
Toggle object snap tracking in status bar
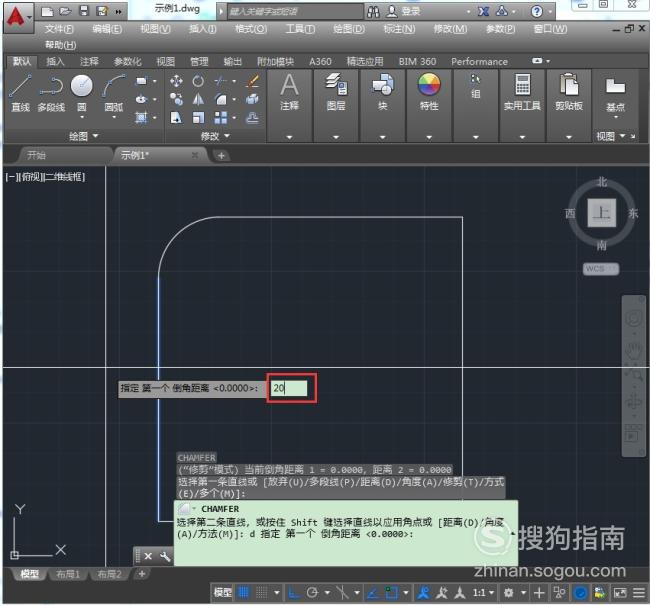373,593
